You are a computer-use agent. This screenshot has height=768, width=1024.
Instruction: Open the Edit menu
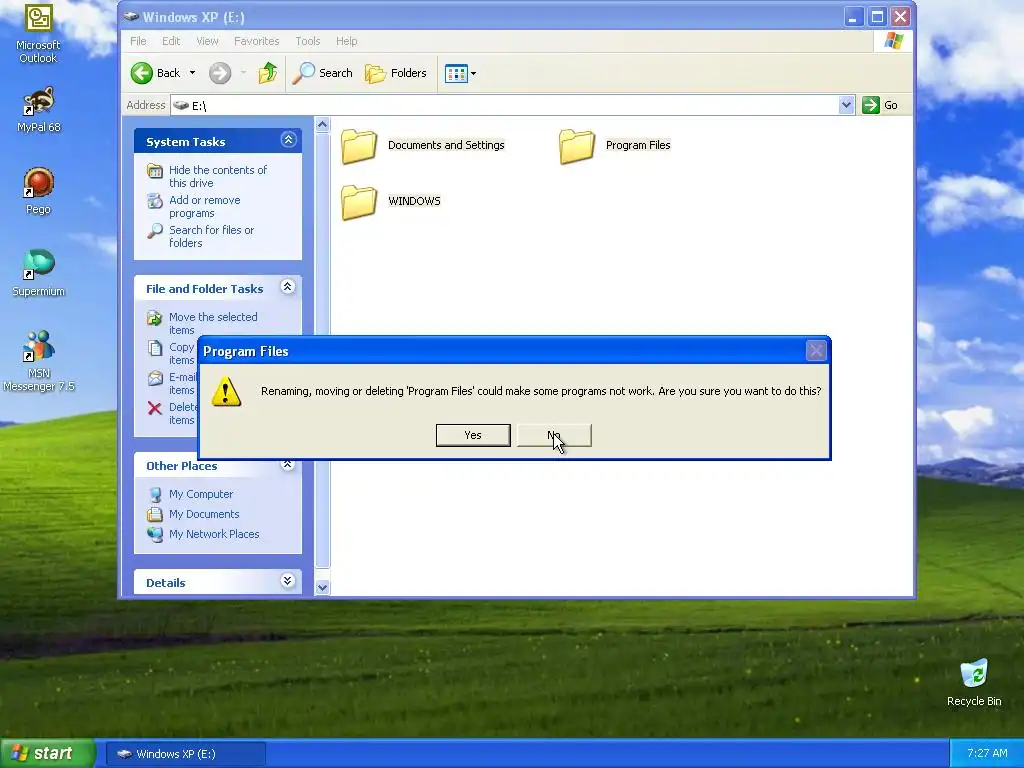click(x=171, y=41)
